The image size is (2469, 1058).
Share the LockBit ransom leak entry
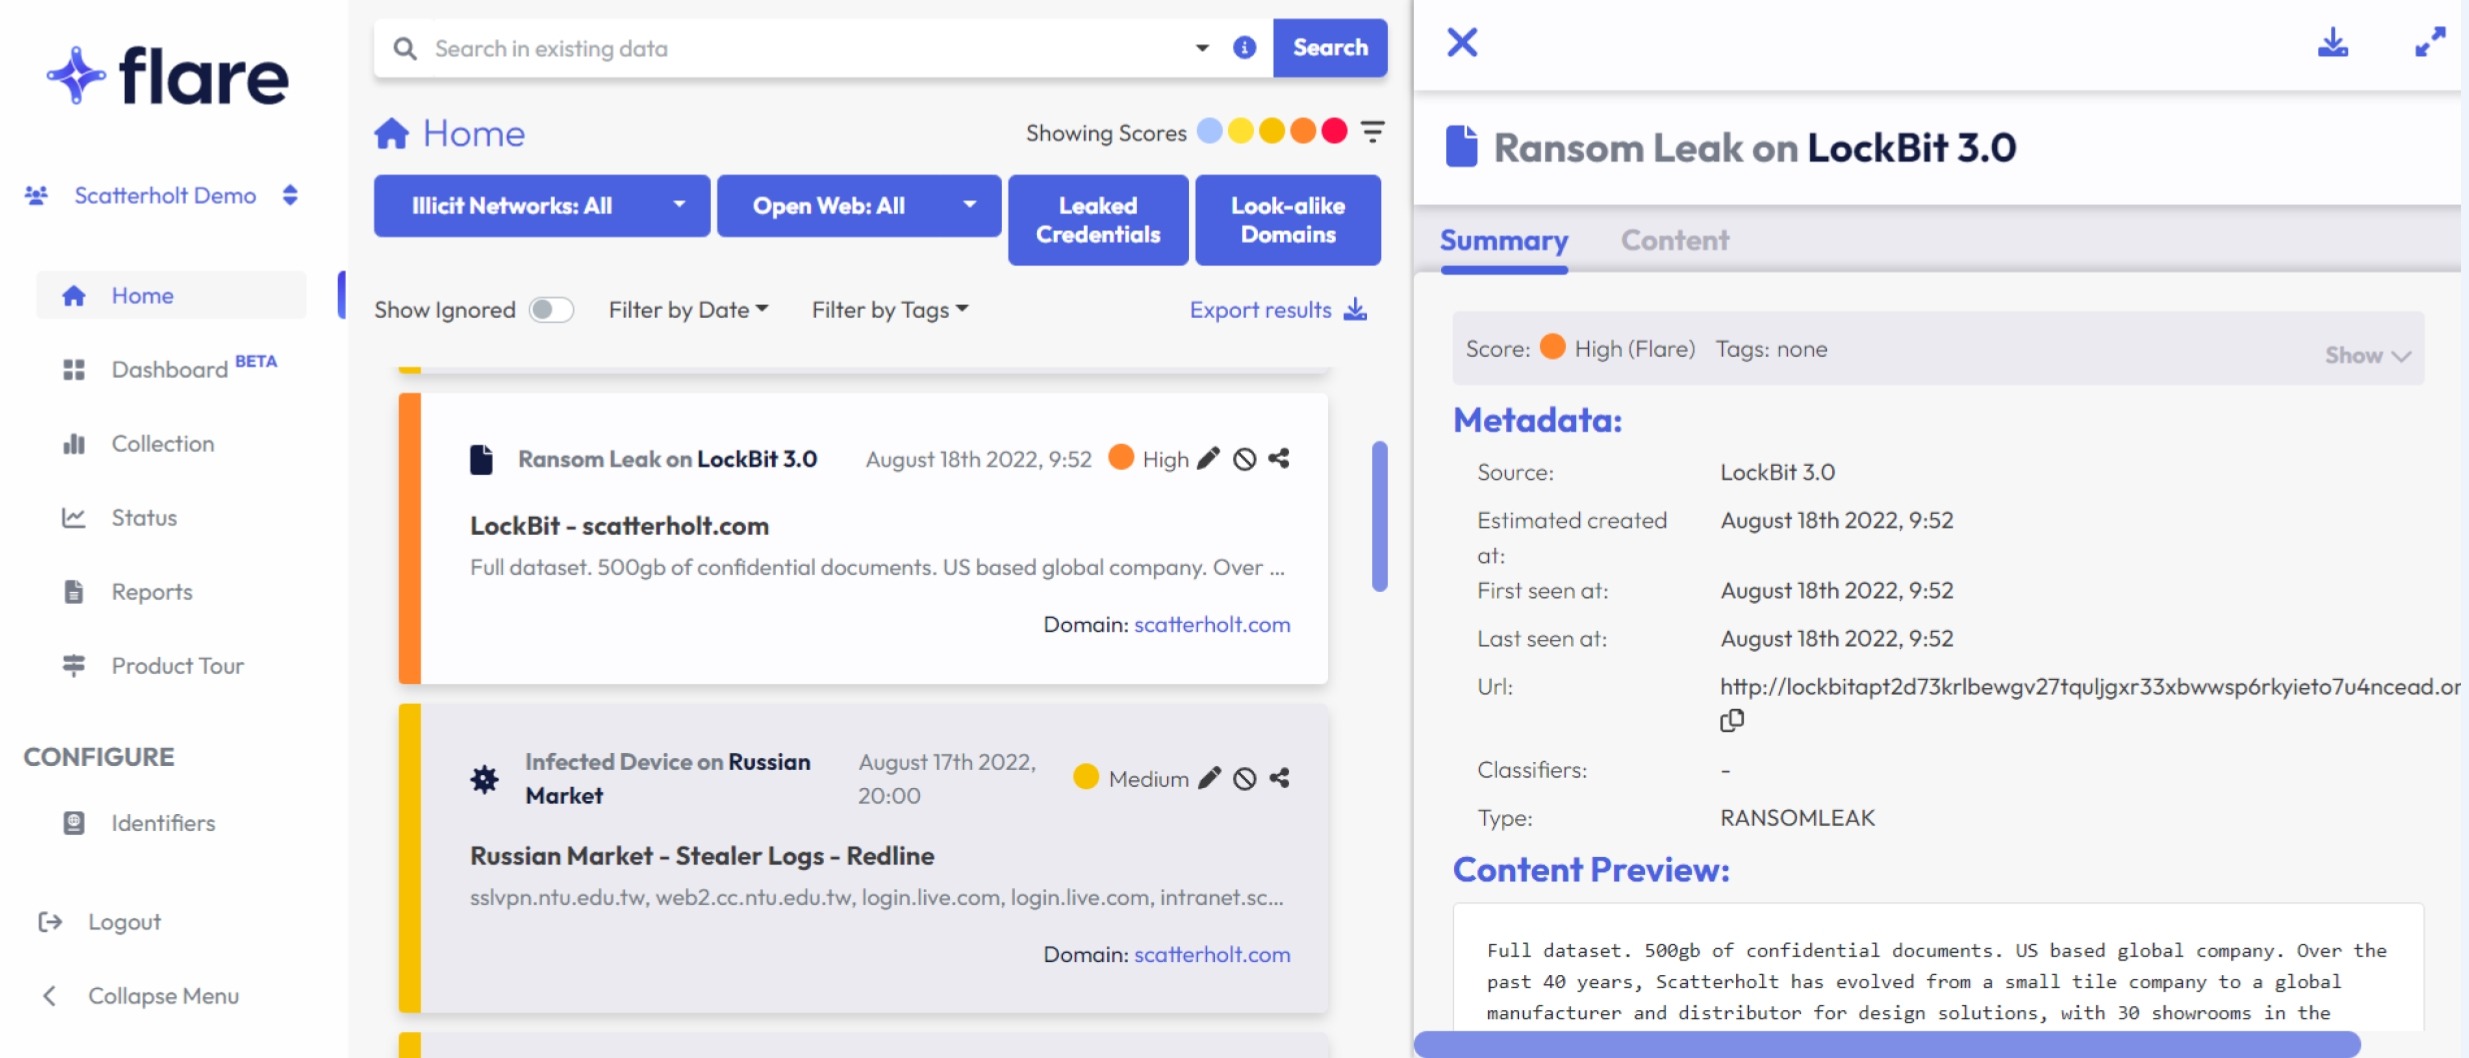tap(1278, 458)
